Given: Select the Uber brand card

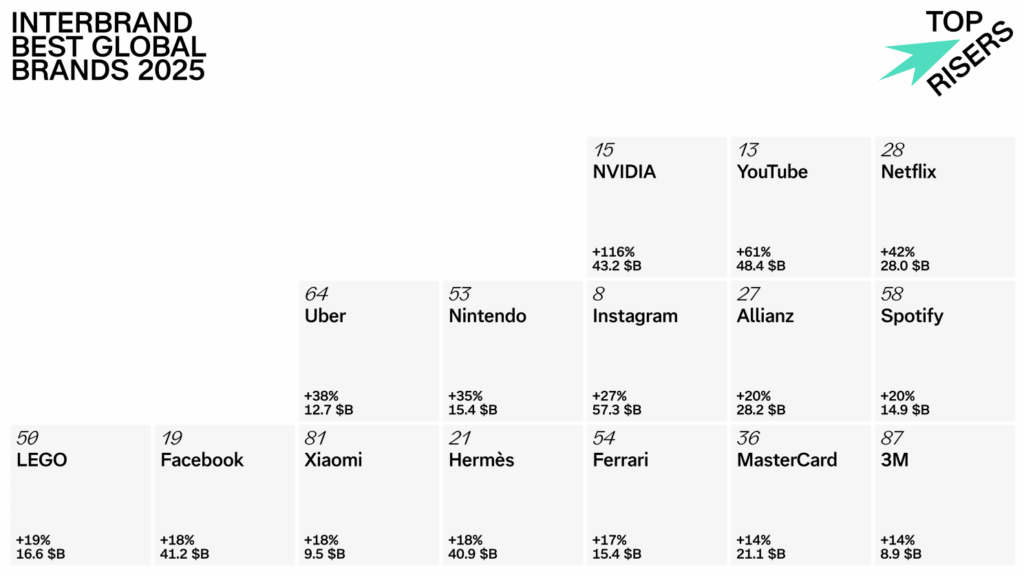Looking at the screenshot, I should pyautogui.click(x=368, y=351).
